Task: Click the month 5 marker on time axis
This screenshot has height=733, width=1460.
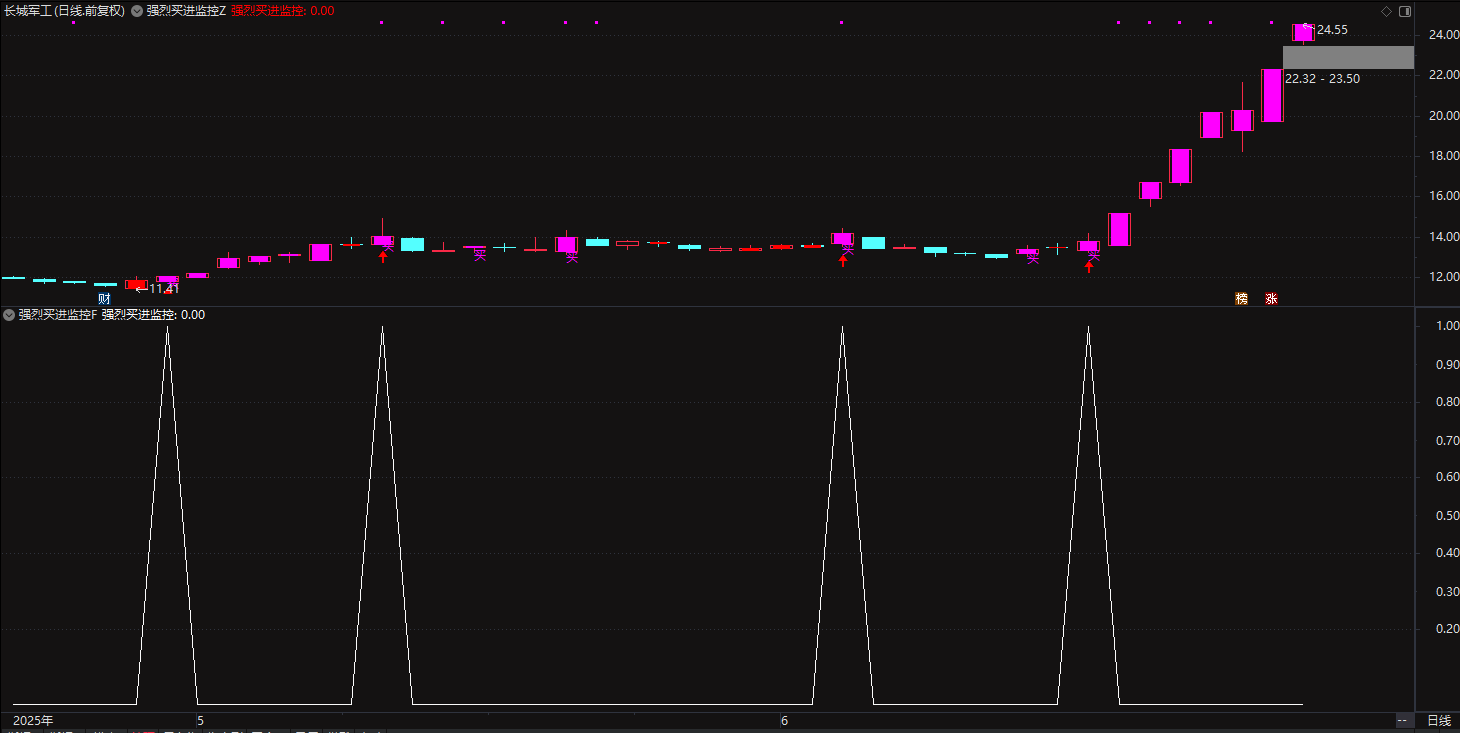Action: click(x=200, y=720)
